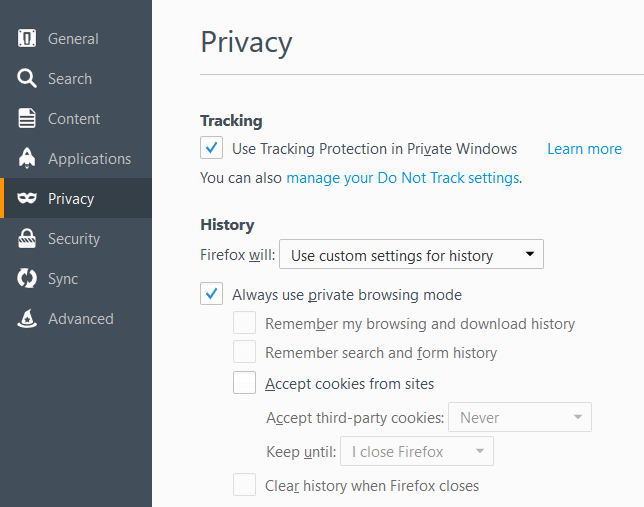
Task: Click the Sync circular arrows icon
Action: tap(27, 278)
